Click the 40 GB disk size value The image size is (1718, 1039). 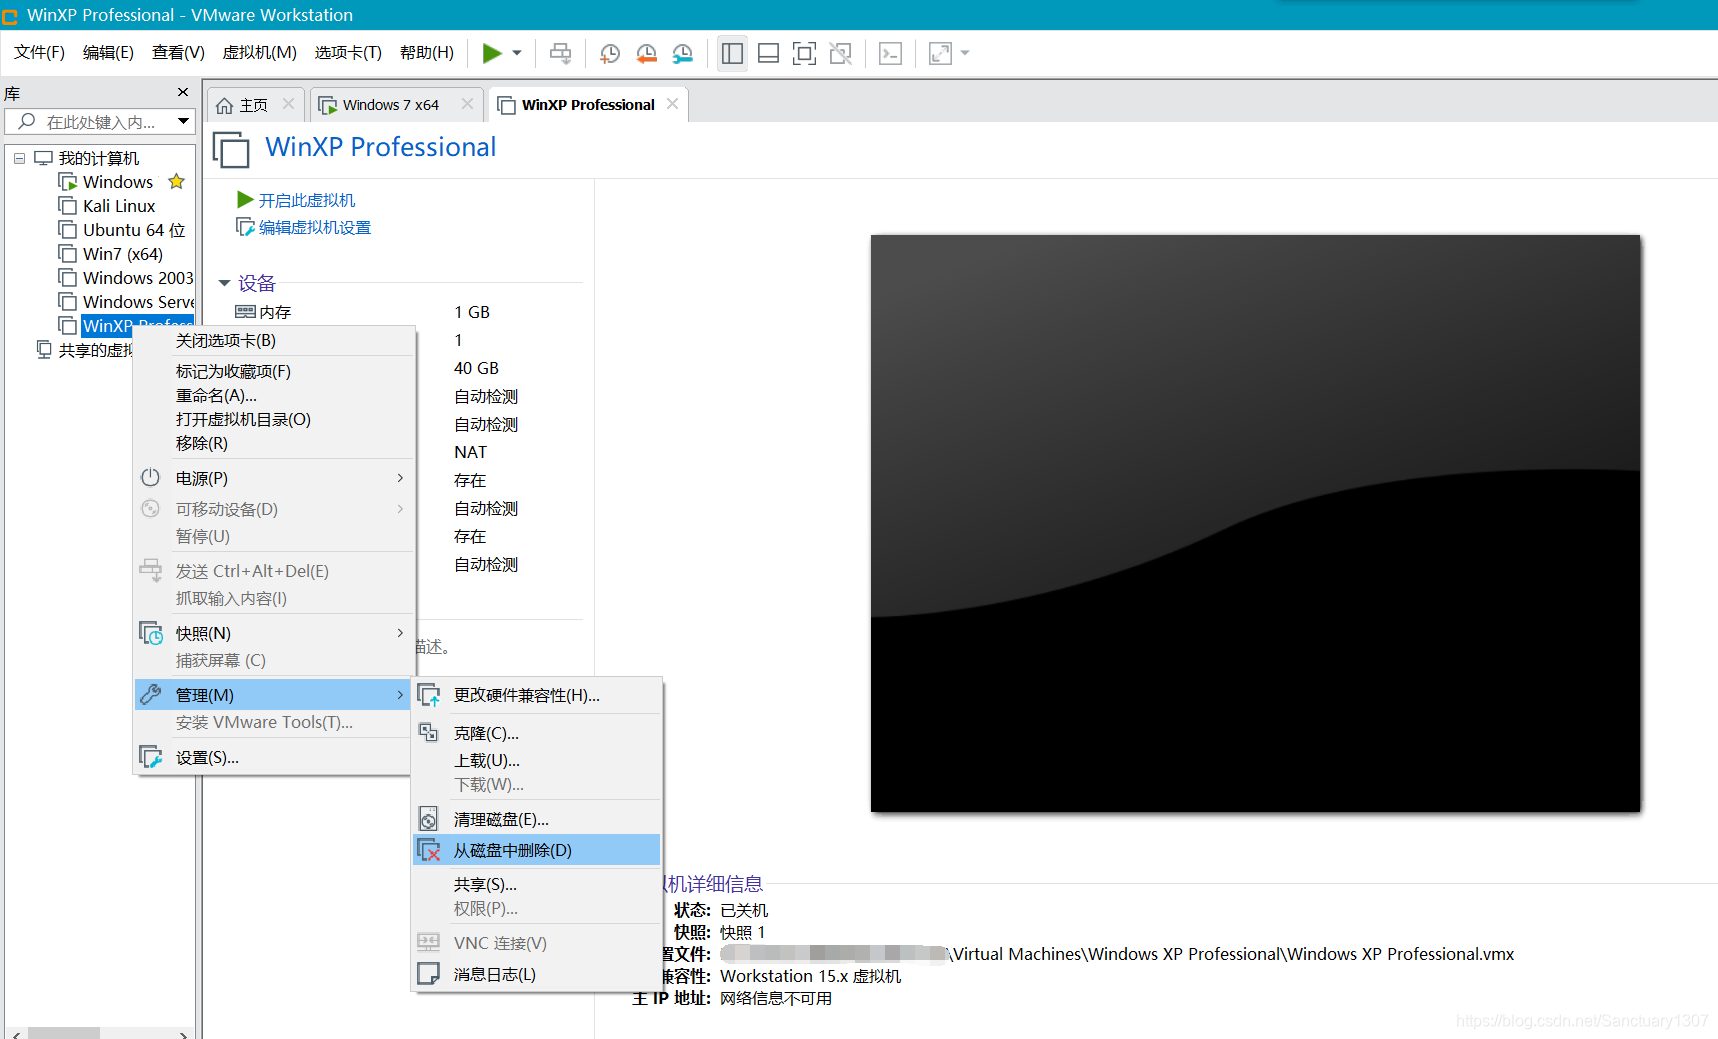coord(476,368)
